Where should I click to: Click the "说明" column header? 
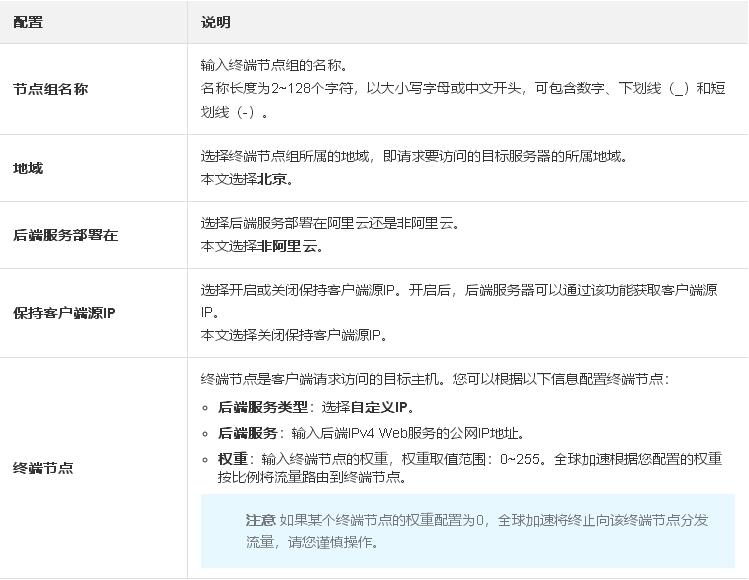(x=215, y=21)
